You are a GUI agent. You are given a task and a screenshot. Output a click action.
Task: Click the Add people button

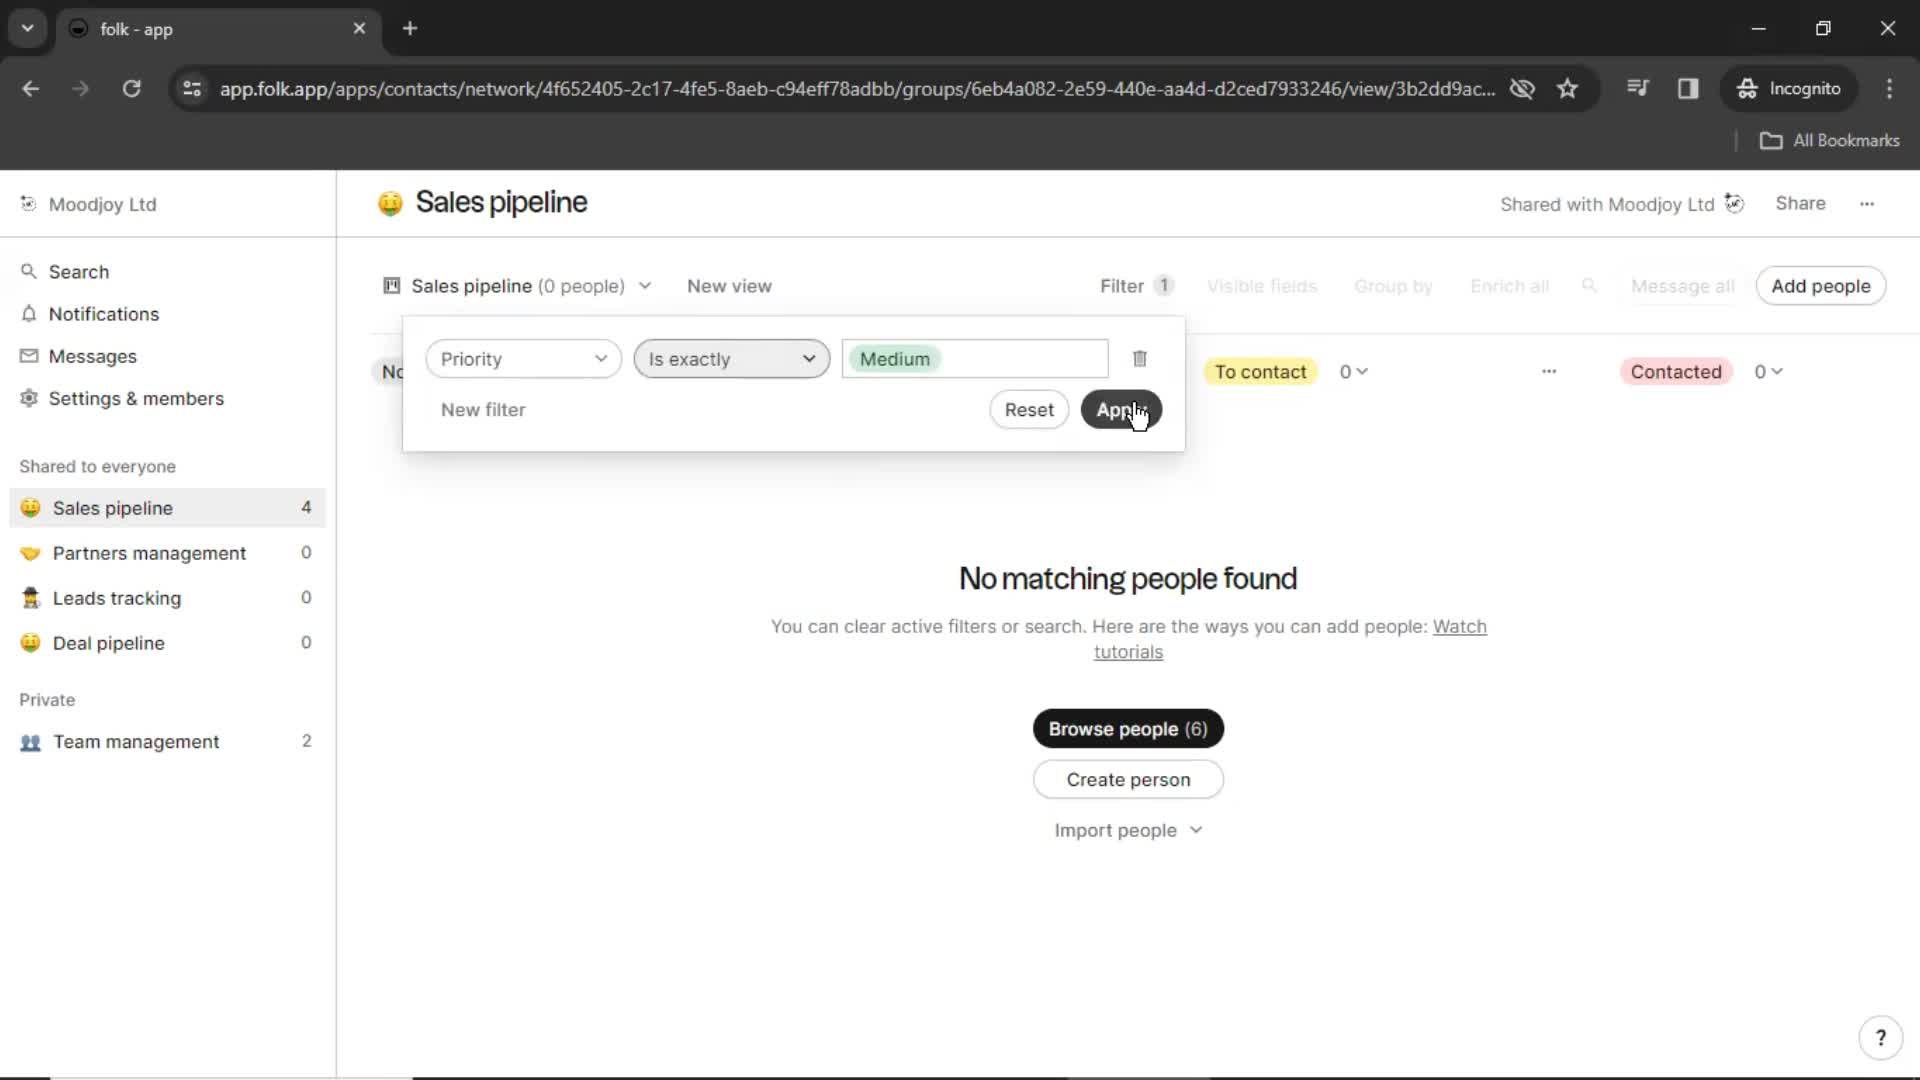(x=1820, y=286)
